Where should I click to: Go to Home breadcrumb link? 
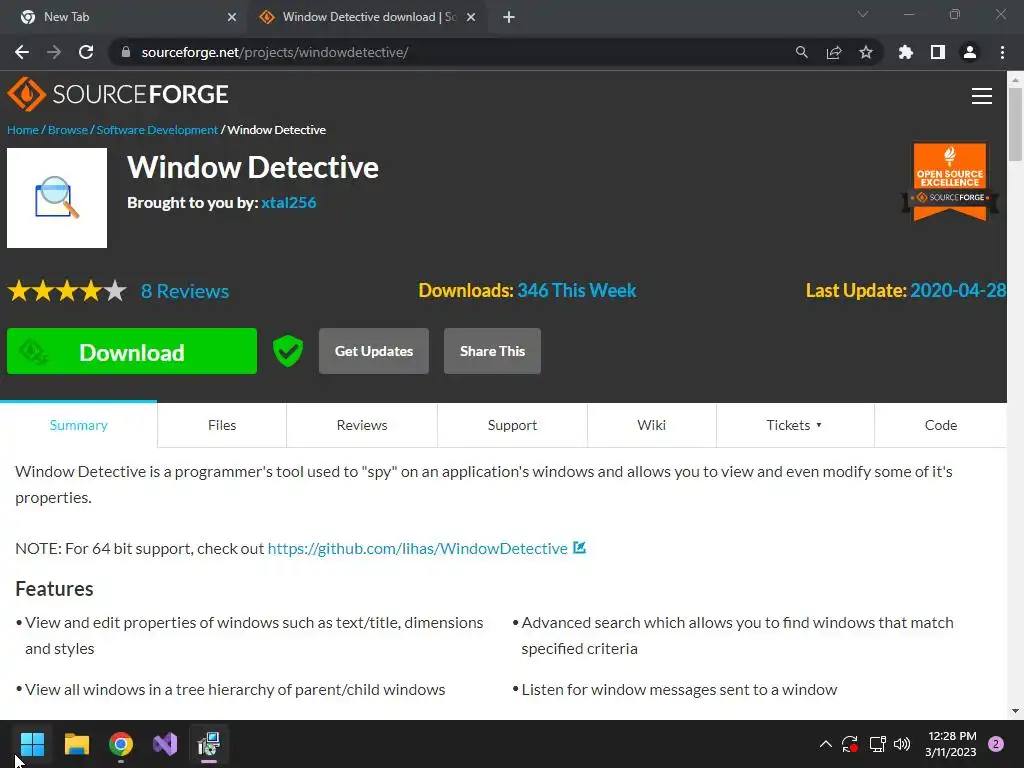pos(23,130)
